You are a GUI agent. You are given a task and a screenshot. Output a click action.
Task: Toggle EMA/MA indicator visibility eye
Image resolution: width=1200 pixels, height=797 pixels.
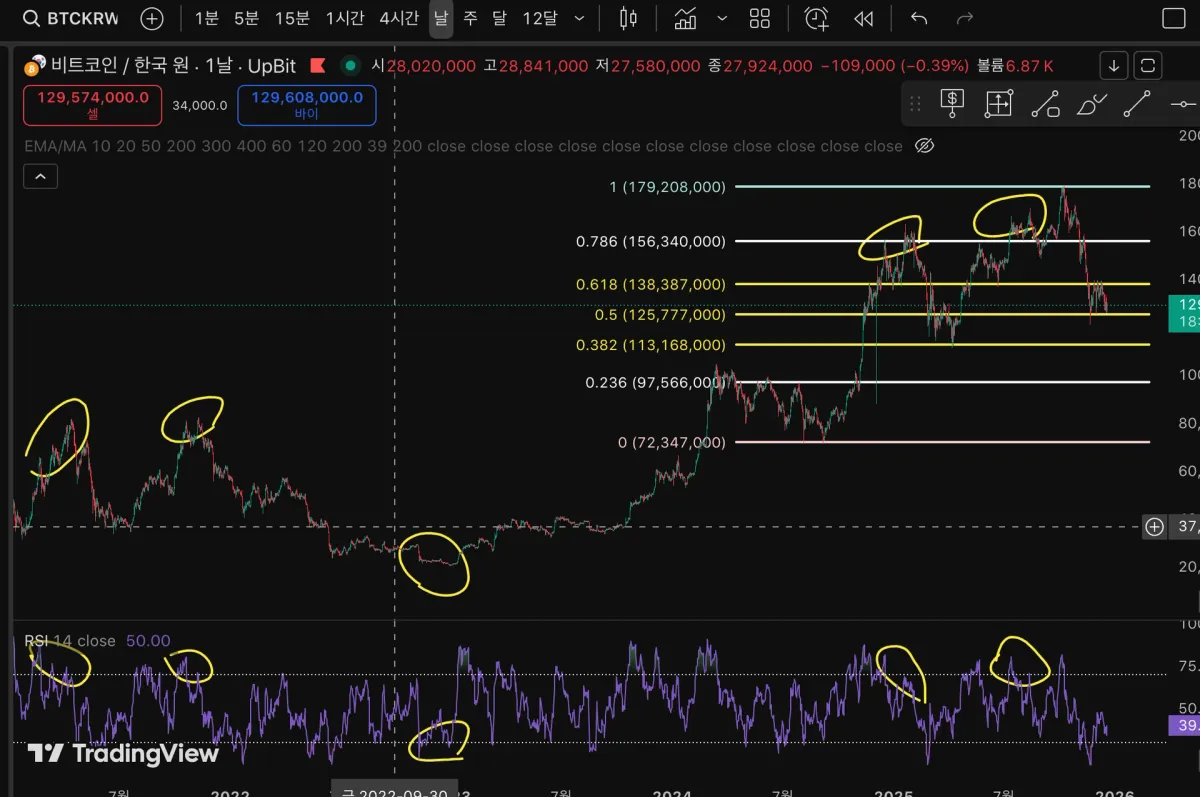925,146
